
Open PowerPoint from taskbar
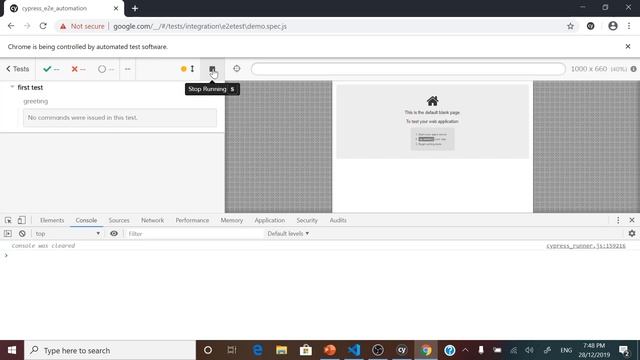(x=330, y=350)
